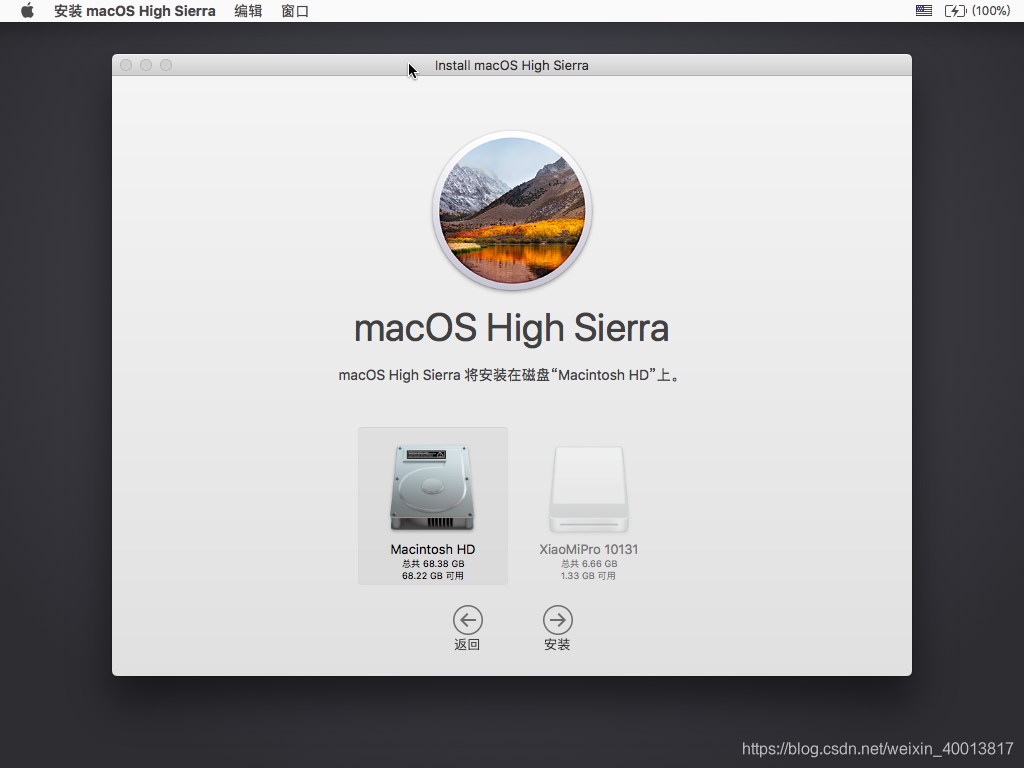Click the XiaoMiPro 10131 disk name
The width and height of the screenshot is (1024, 768).
(588, 549)
